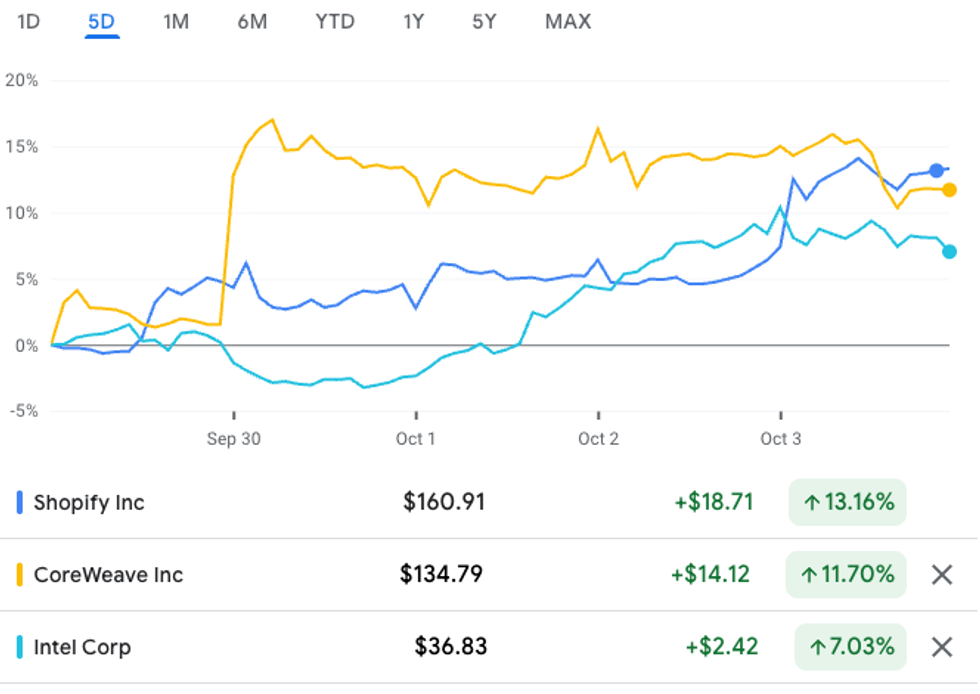Select the 1D time range tab
The width and height of the screenshot is (980, 694).
click(x=29, y=21)
